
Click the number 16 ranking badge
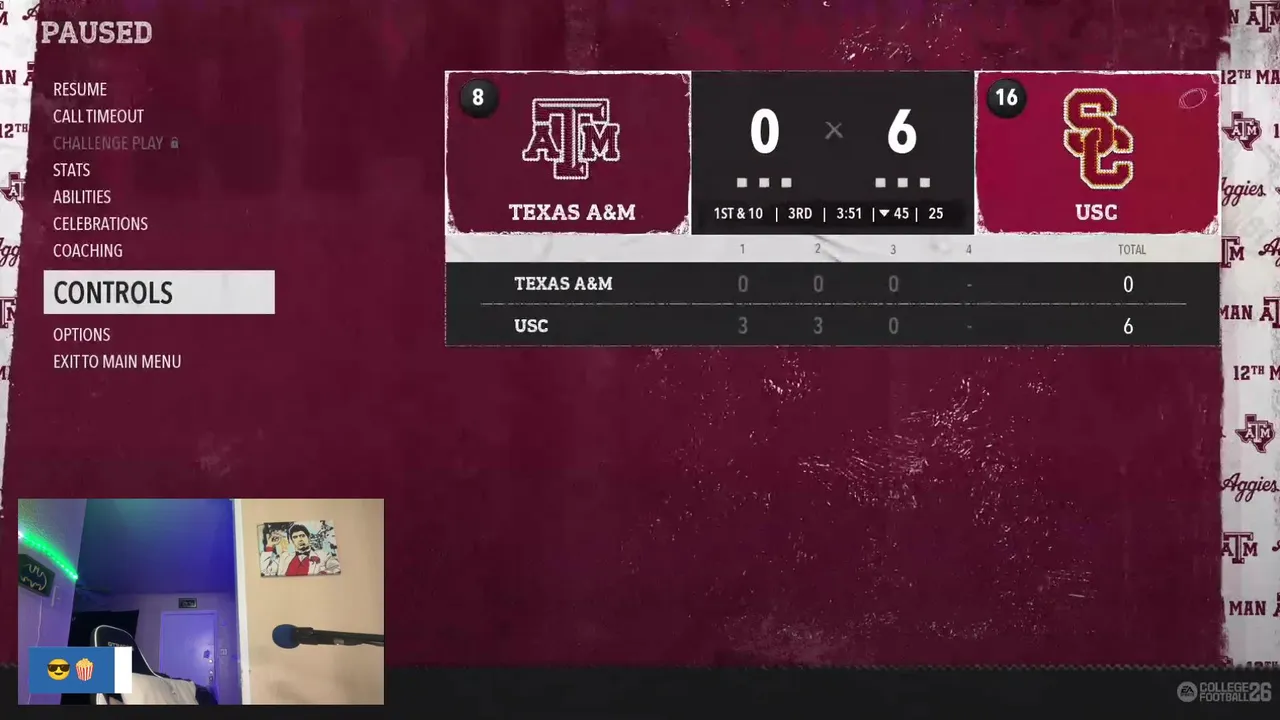coord(1006,97)
